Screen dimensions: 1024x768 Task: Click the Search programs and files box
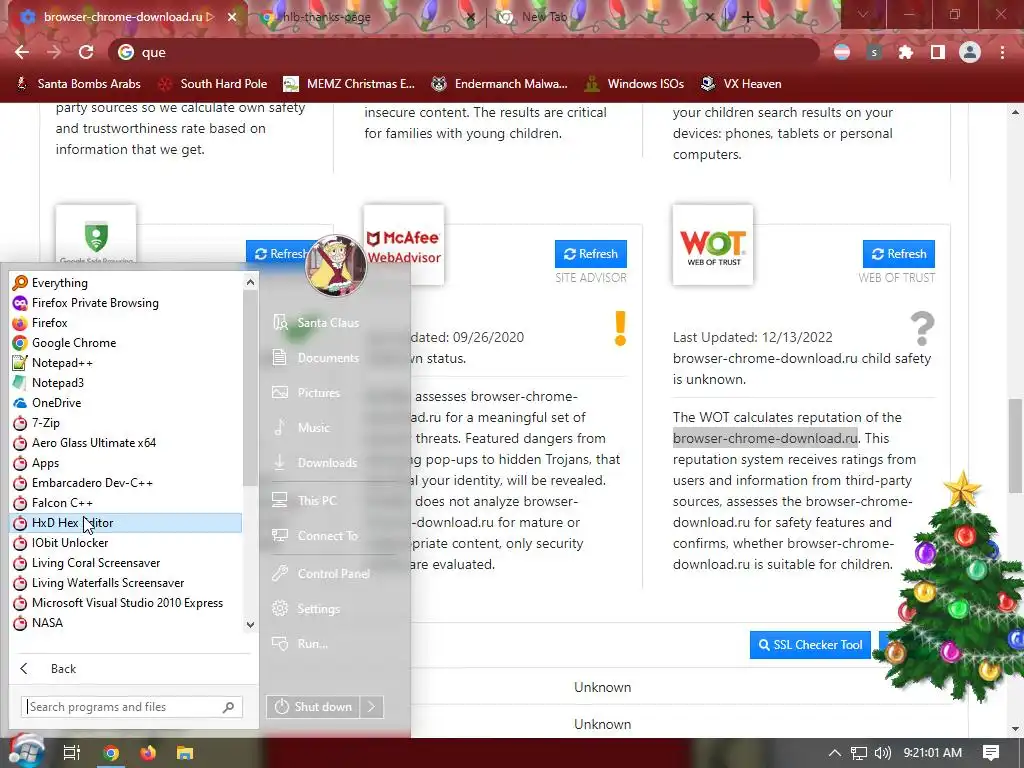click(x=131, y=707)
